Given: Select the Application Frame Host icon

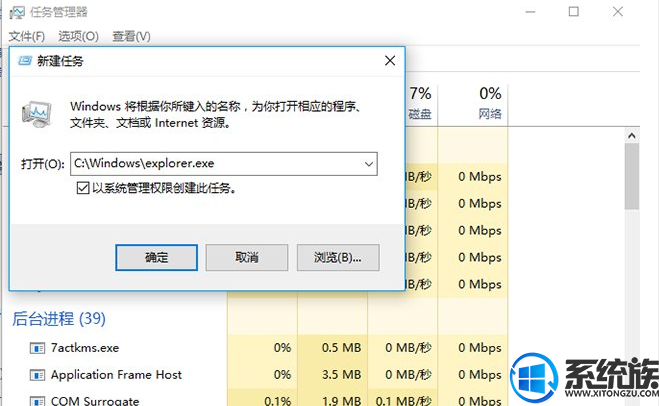Looking at the screenshot, I should click(x=37, y=375).
